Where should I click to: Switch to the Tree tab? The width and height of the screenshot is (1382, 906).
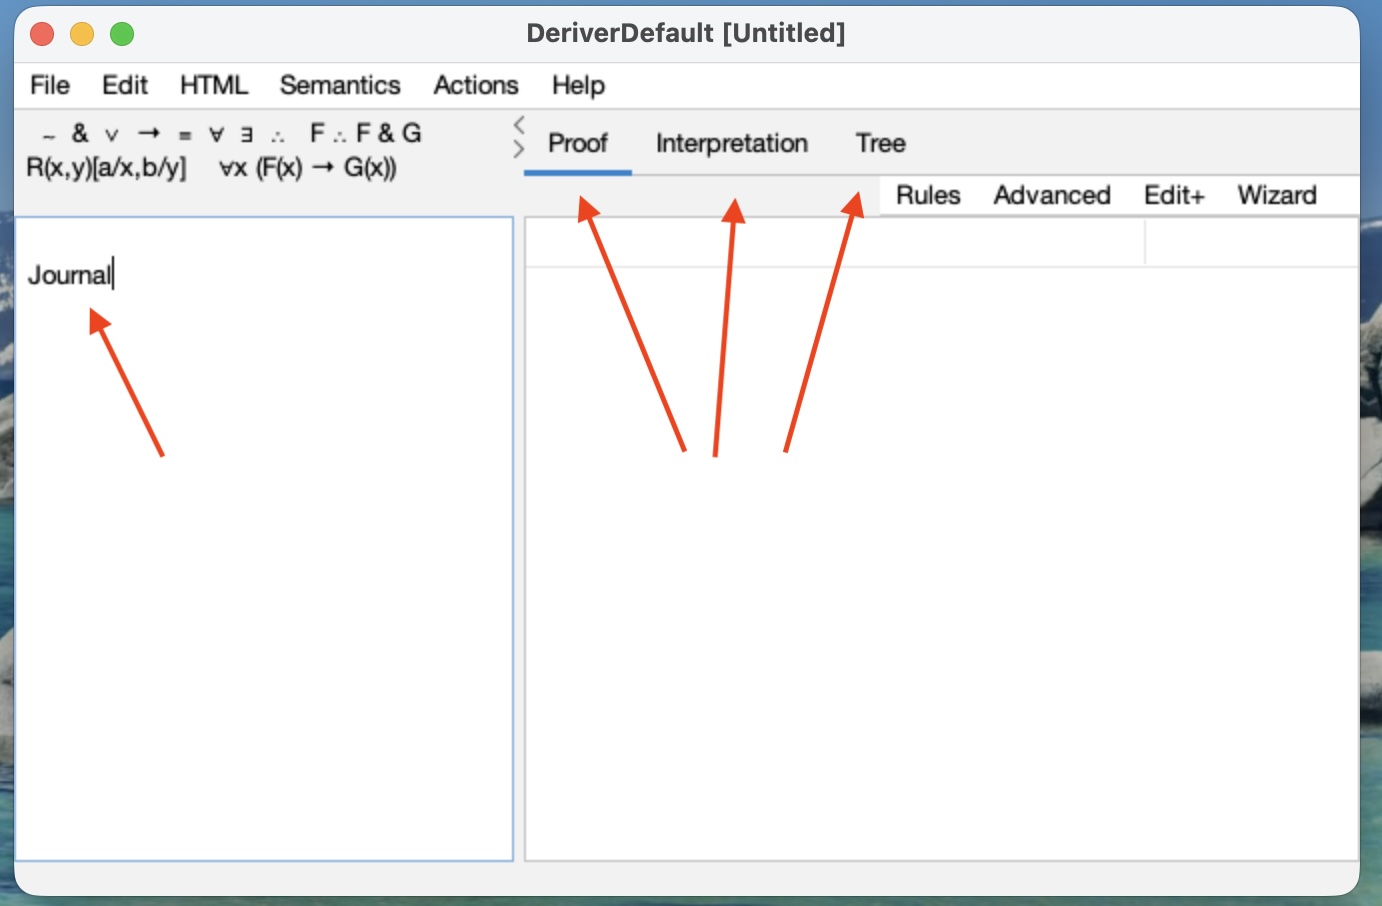click(880, 144)
